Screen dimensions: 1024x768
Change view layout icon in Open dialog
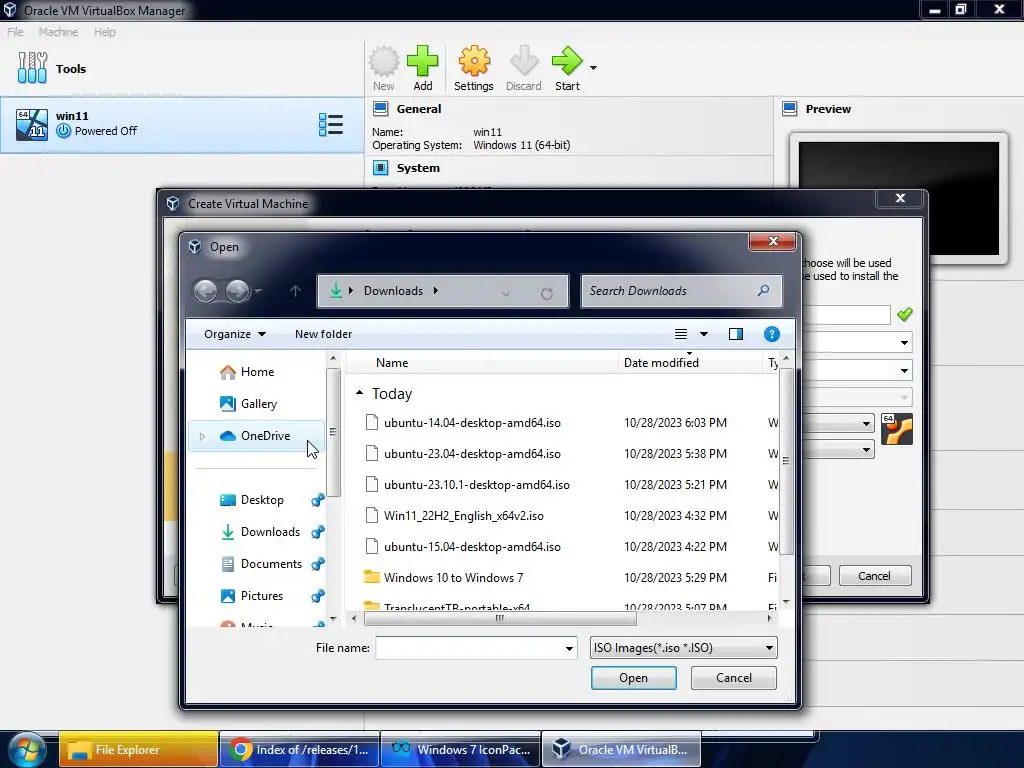click(680, 334)
